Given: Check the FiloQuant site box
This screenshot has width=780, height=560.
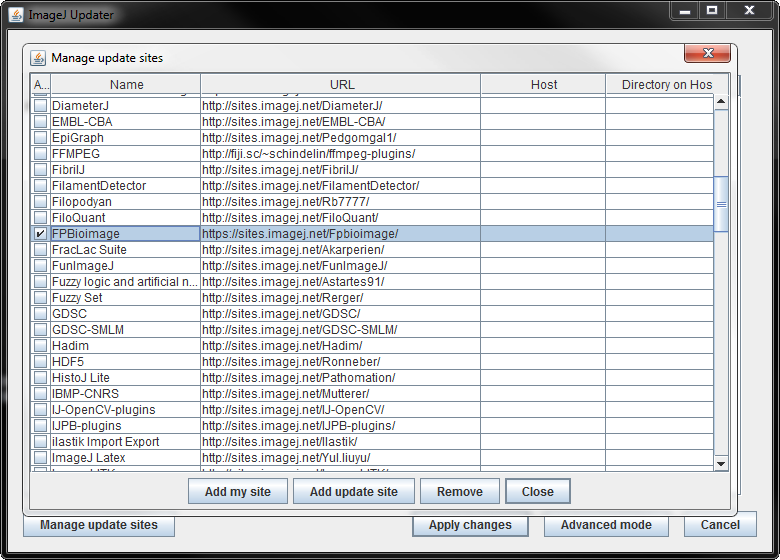Looking at the screenshot, I should [x=40, y=218].
